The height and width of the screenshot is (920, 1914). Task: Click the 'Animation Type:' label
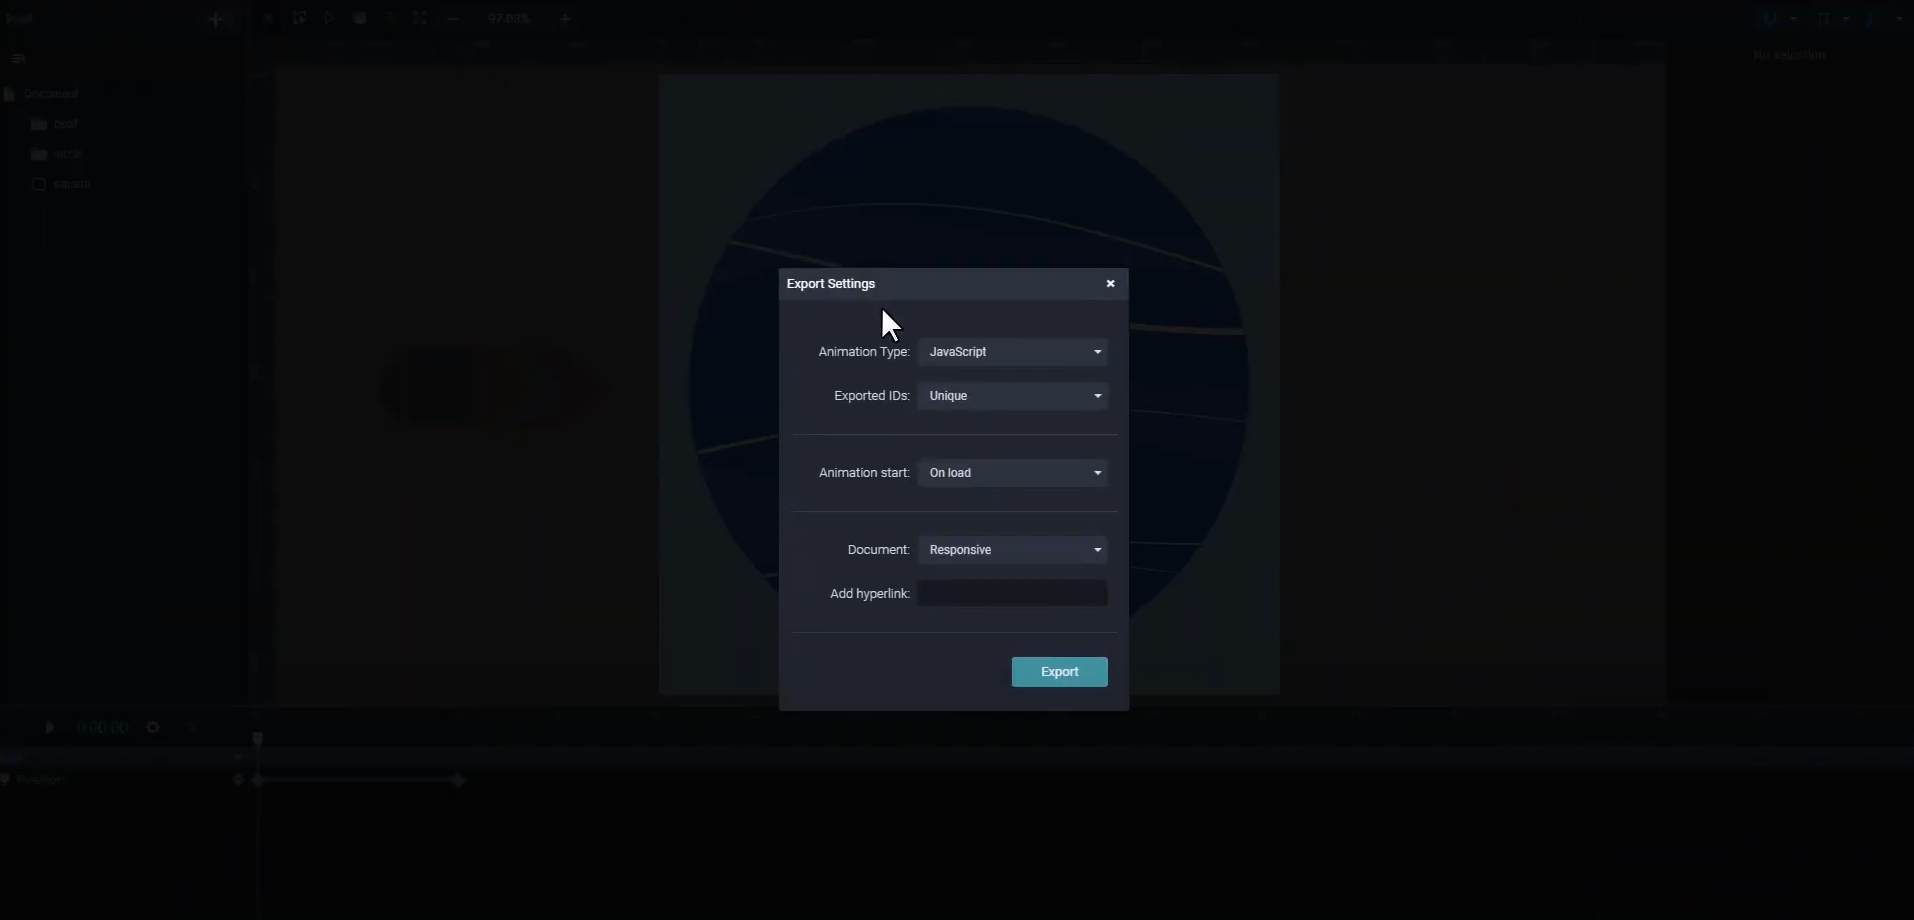(x=864, y=352)
